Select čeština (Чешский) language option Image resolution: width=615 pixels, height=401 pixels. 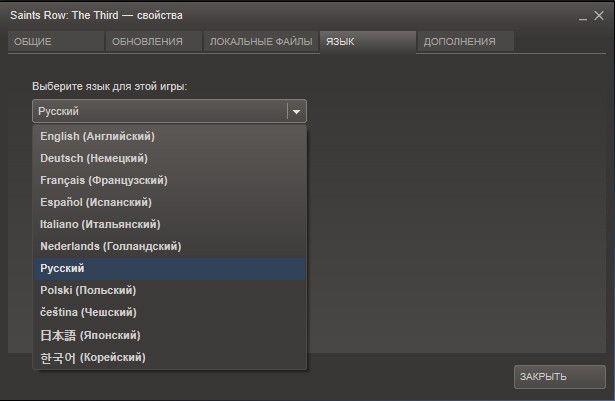(x=88, y=312)
